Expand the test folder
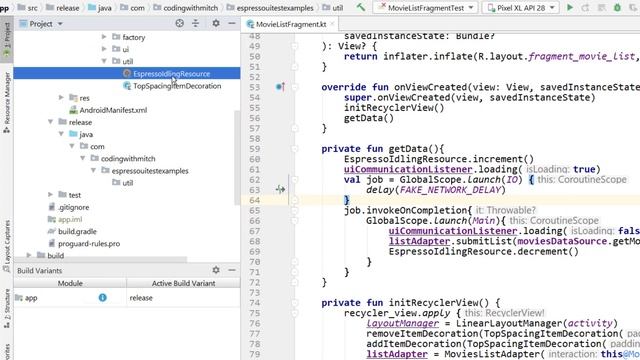The image size is (640, 360). pos(51,195)
